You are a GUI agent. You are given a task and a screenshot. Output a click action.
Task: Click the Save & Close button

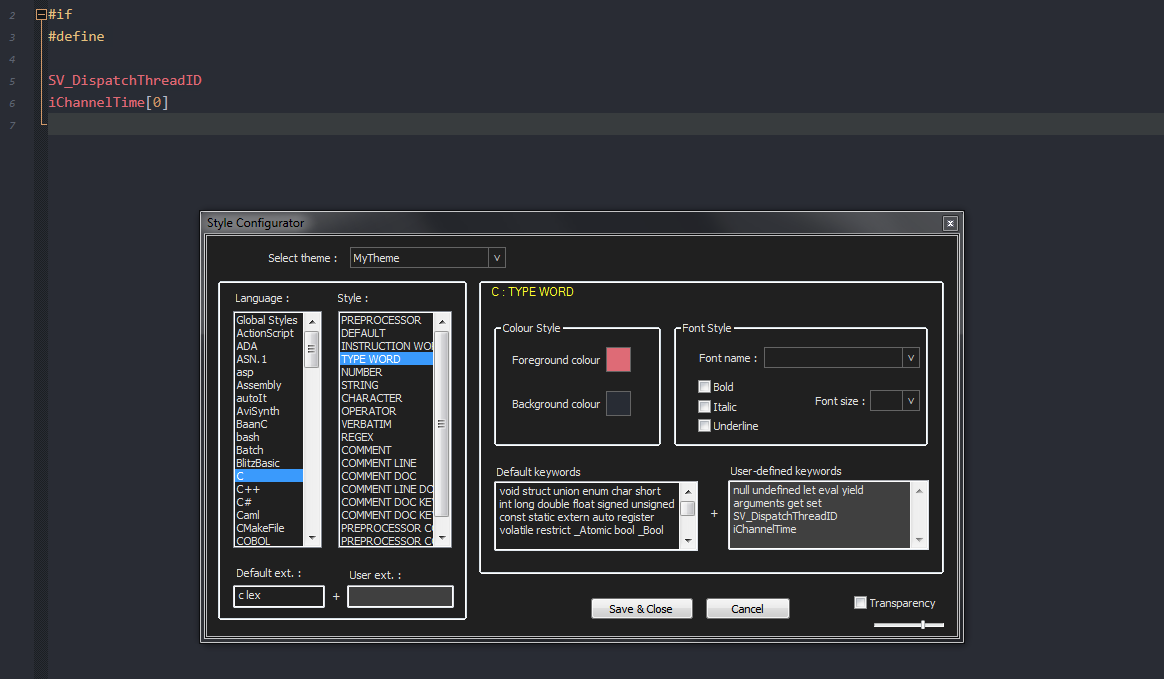pyautogui.click(x=641, y=609)
